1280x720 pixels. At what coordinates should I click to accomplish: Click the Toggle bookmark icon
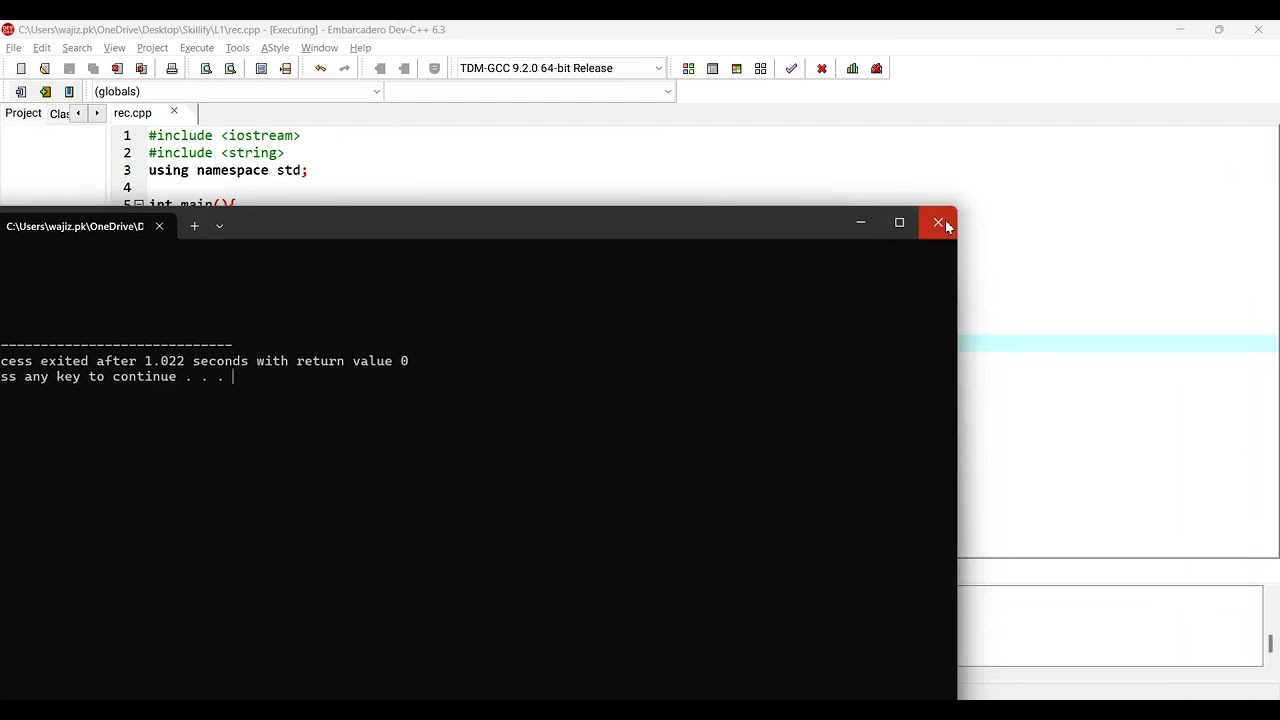[434, 68]
